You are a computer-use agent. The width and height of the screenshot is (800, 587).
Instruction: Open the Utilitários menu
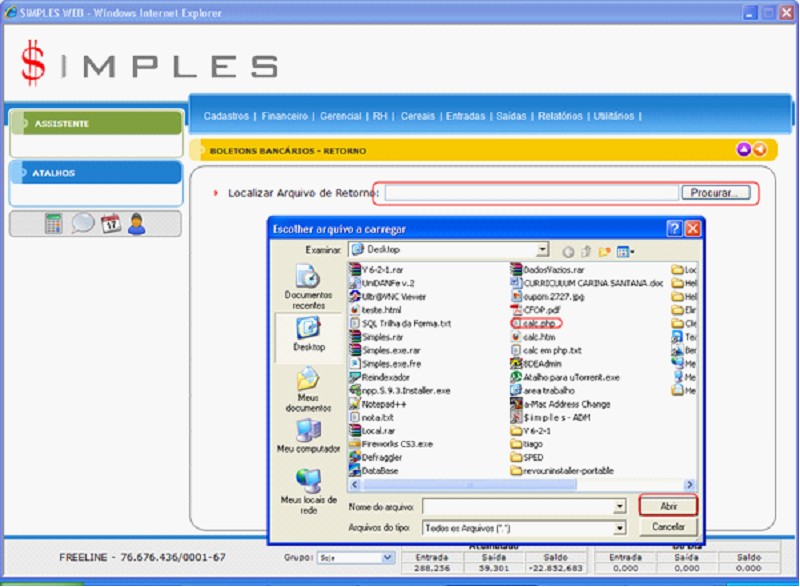click(x=613, y=116)
